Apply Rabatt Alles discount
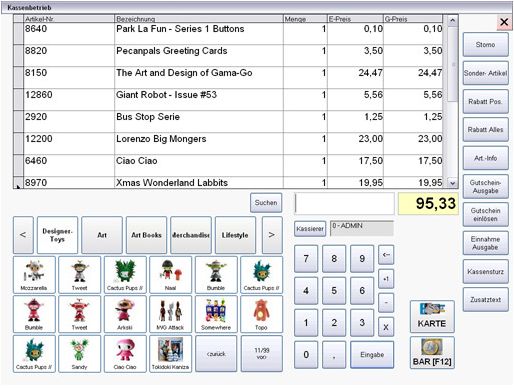Viewport: 514px width, 388px height. [486, 129]
